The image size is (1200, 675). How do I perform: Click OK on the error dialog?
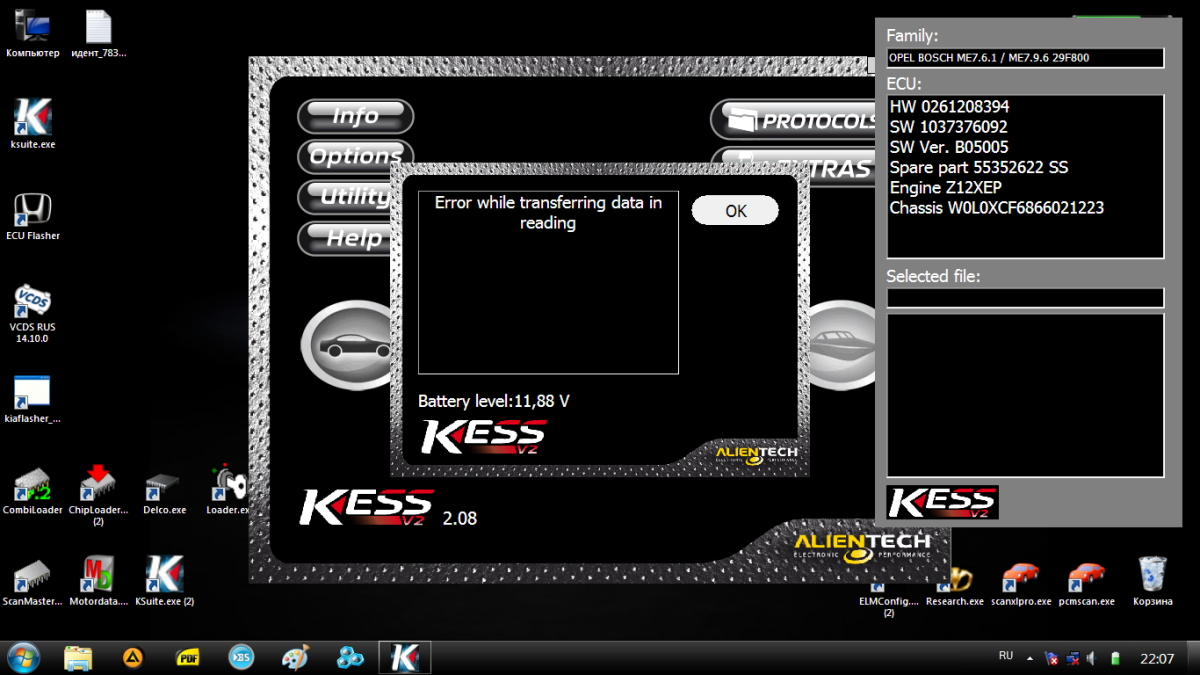(x=735, y=211)
